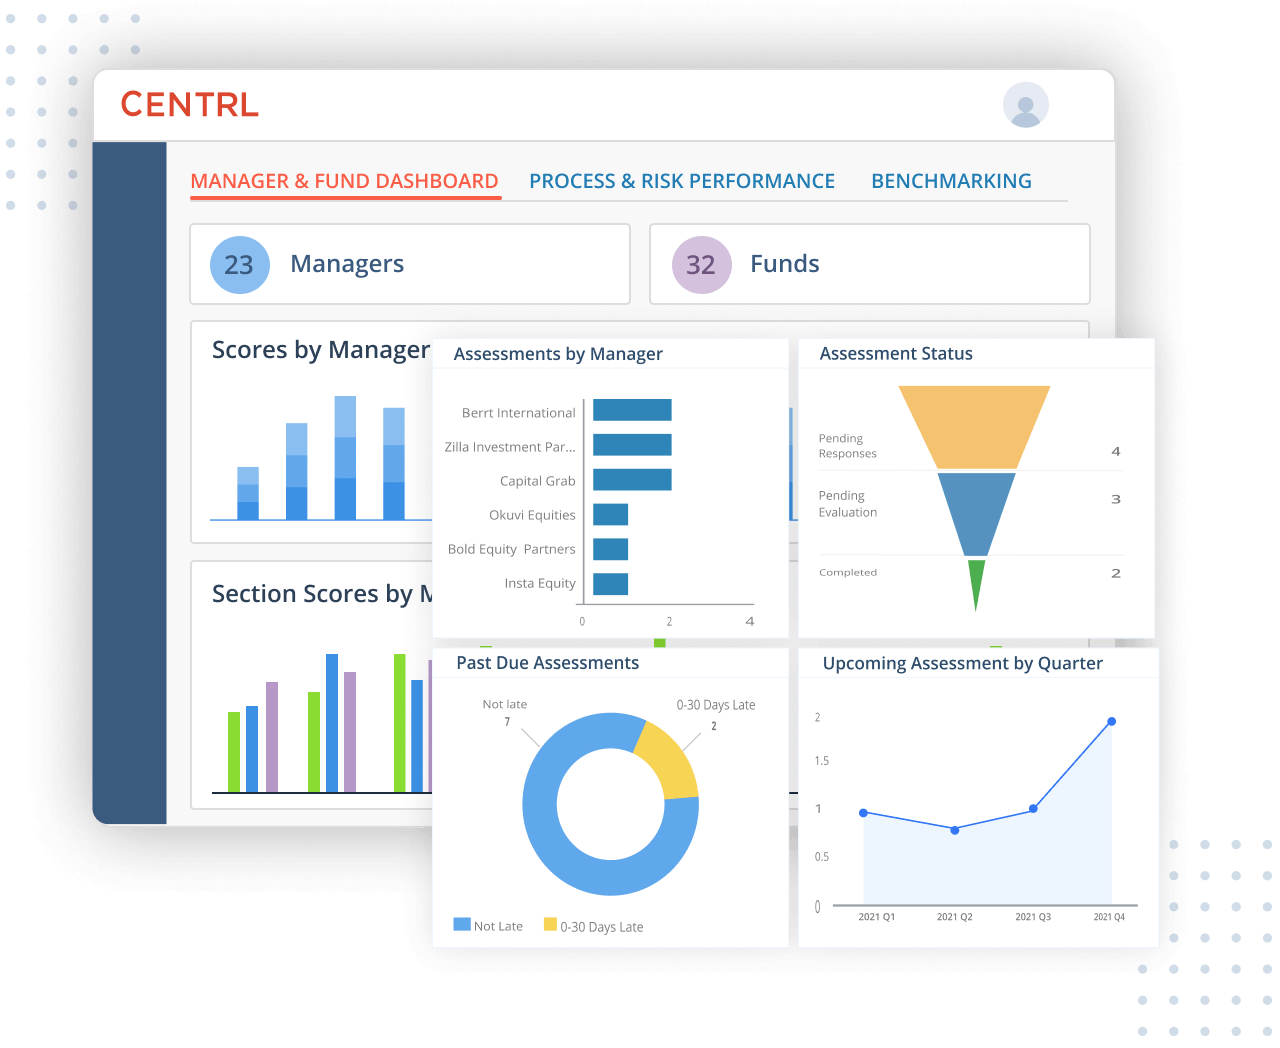Click the Capital Grab label
This screenshot has width=1280, height=1048.
537,481
